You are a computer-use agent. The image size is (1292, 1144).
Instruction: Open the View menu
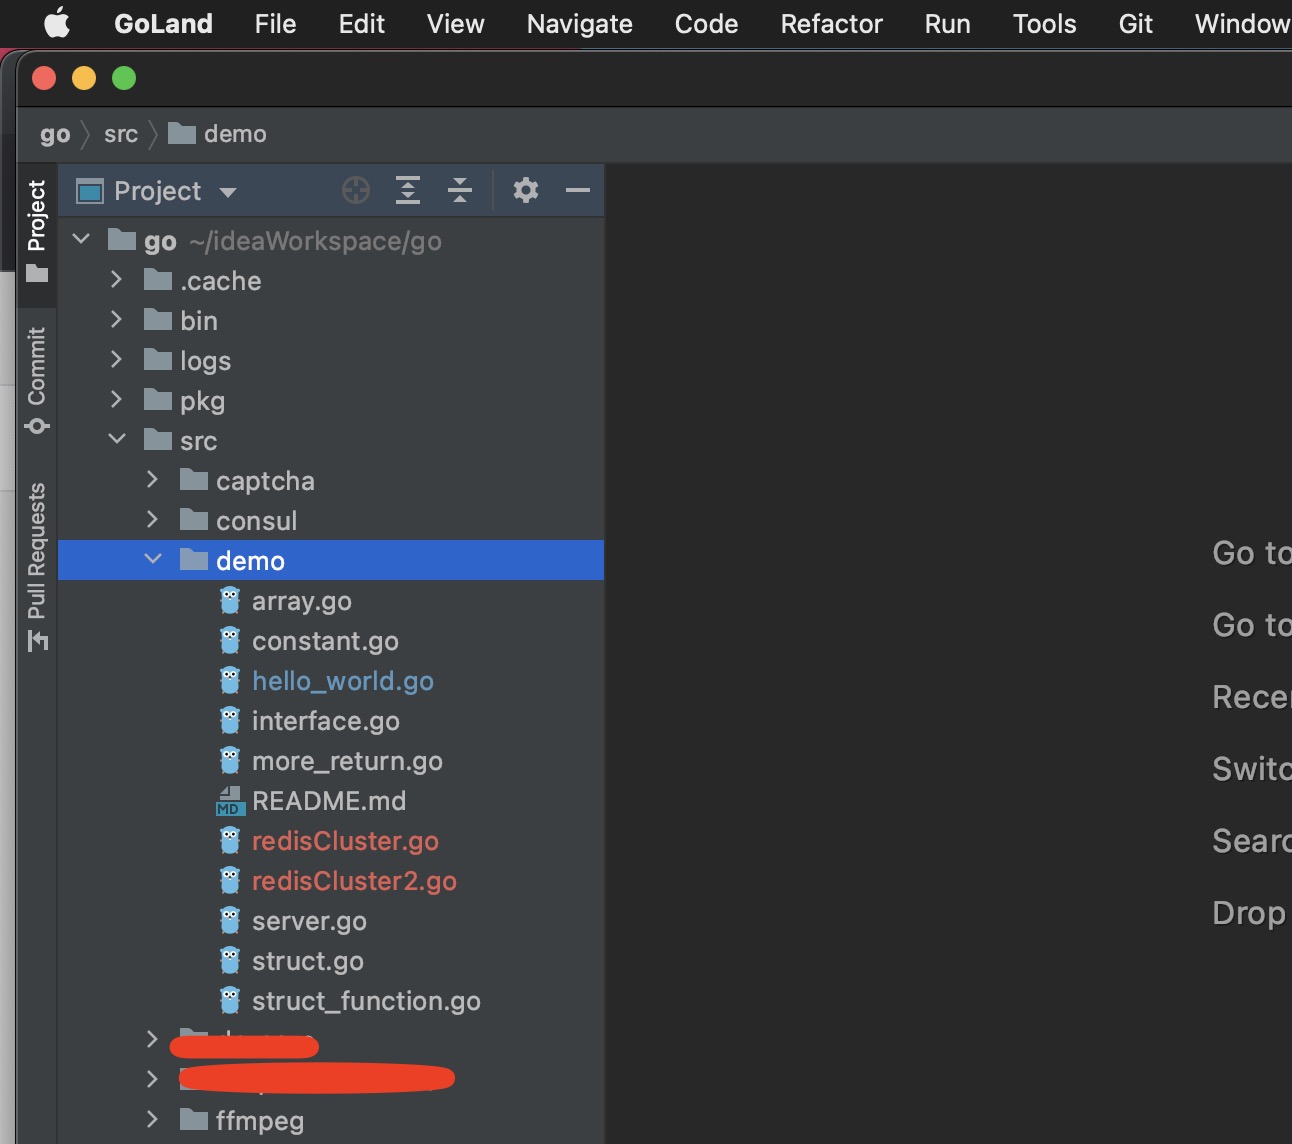click(x=455, y=23)
